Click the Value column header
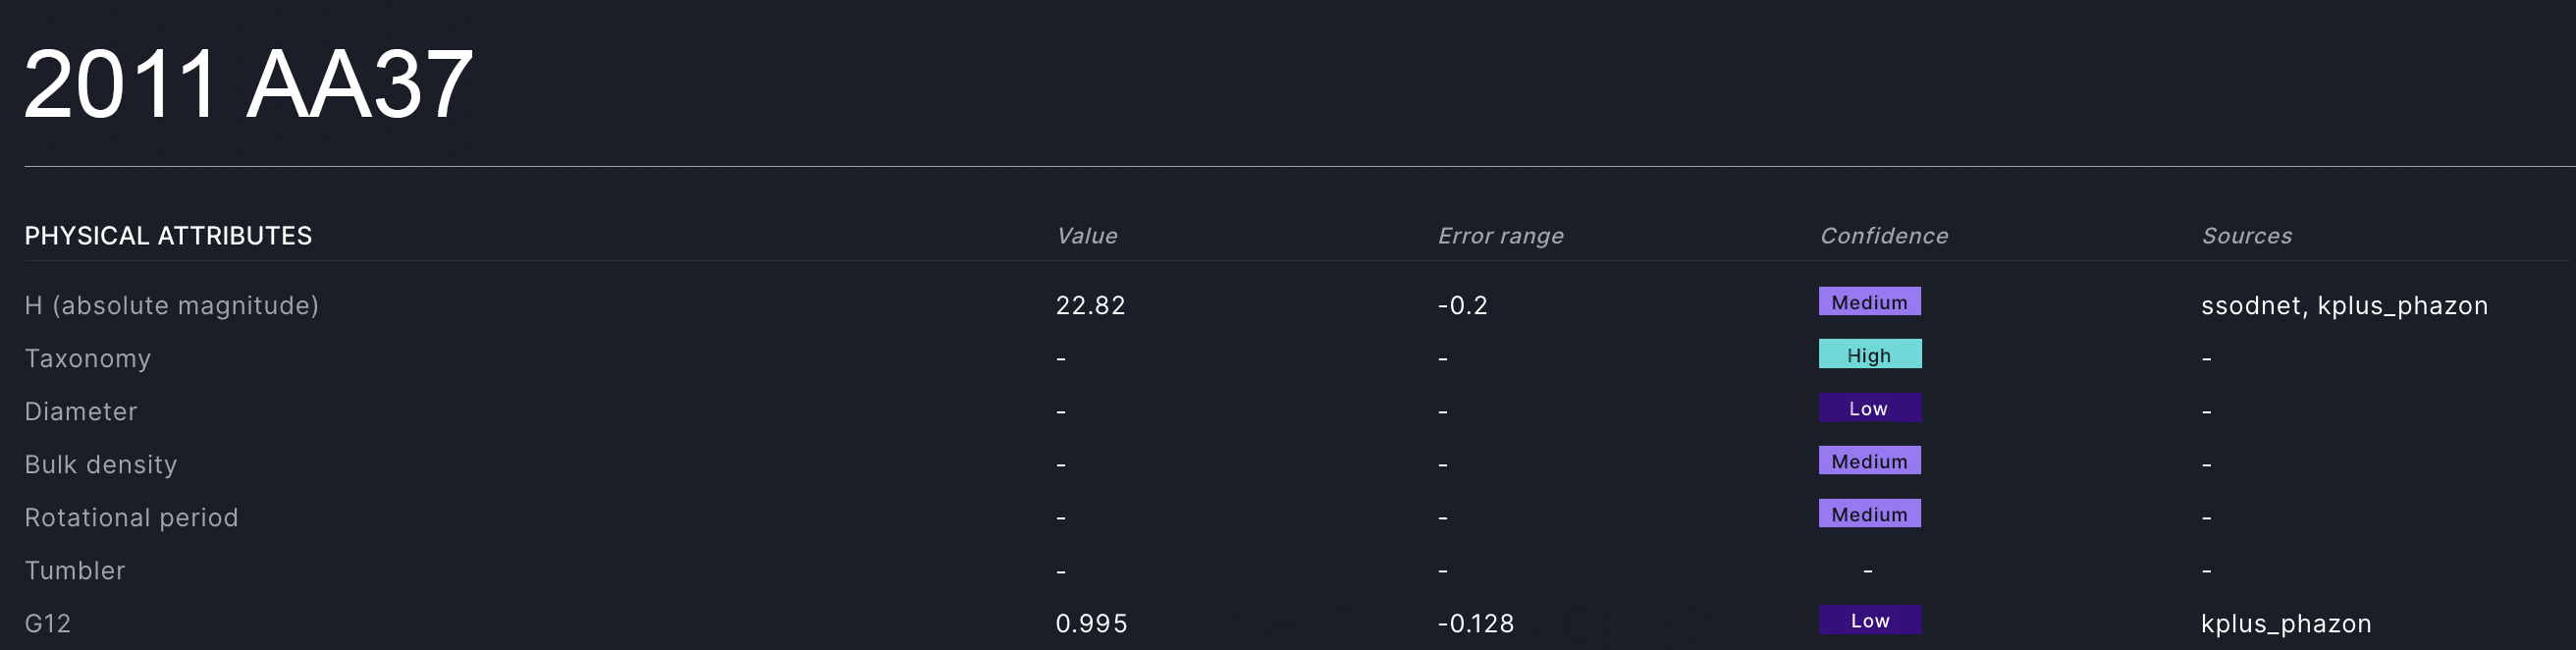Viewport: 2576px width, 650px height. pos(1086,236)
